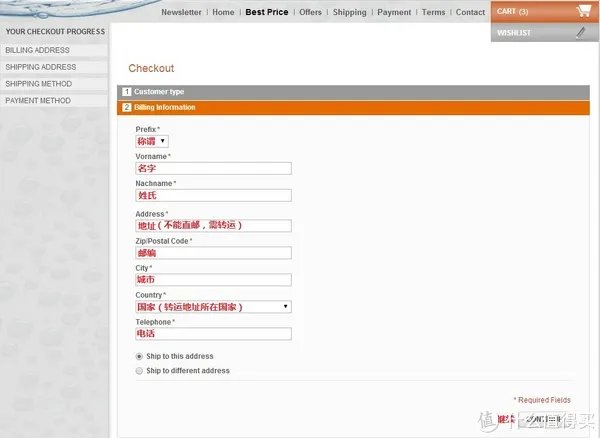Go to Newsletter in top navigation
The width and height of the screenshot is (600, 438).
click(x=181, y=12)
